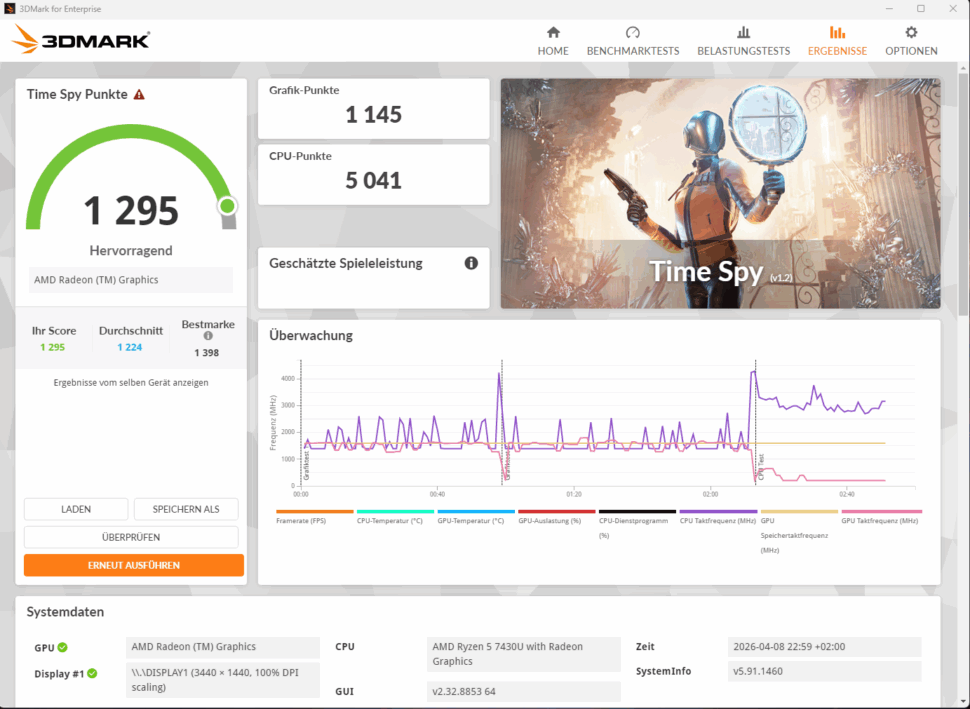Maximize the 3DMark window
Viewport: 970px width, 709px height.
[x=921, y=9]
